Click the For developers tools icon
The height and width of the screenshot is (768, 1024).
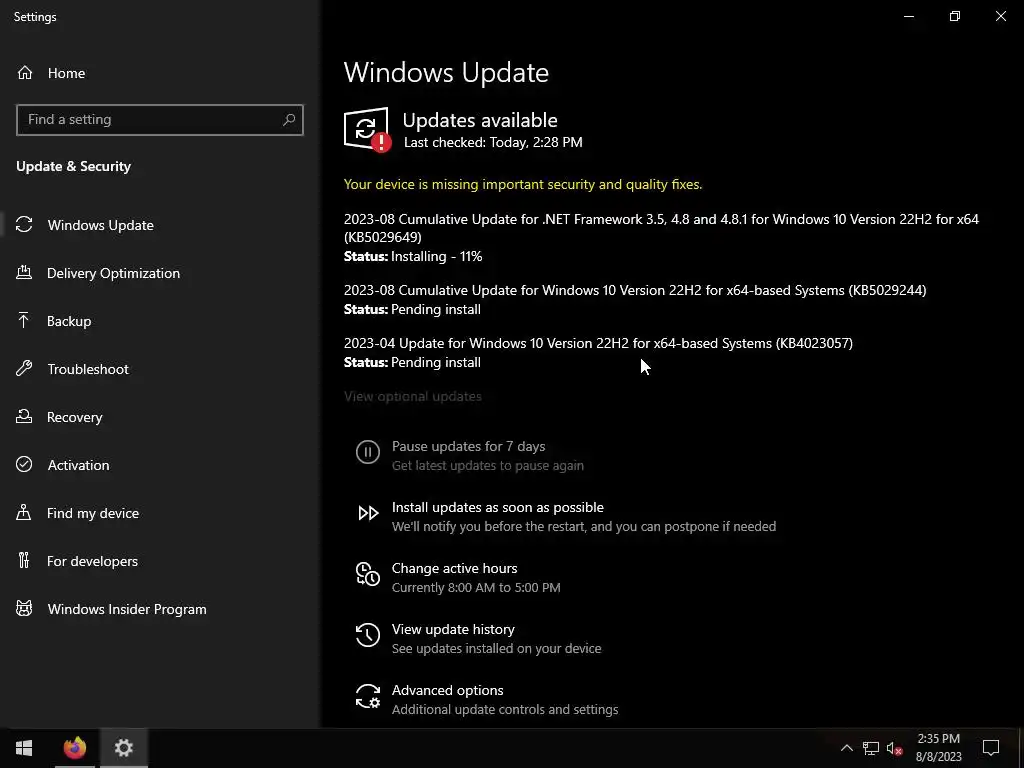24,560
